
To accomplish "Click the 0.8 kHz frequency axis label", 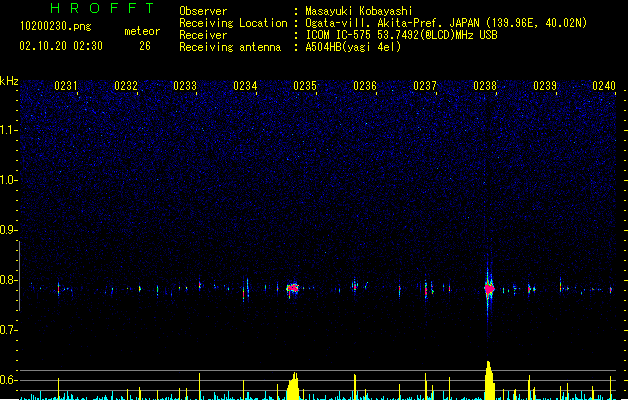I will pos(8,280).
